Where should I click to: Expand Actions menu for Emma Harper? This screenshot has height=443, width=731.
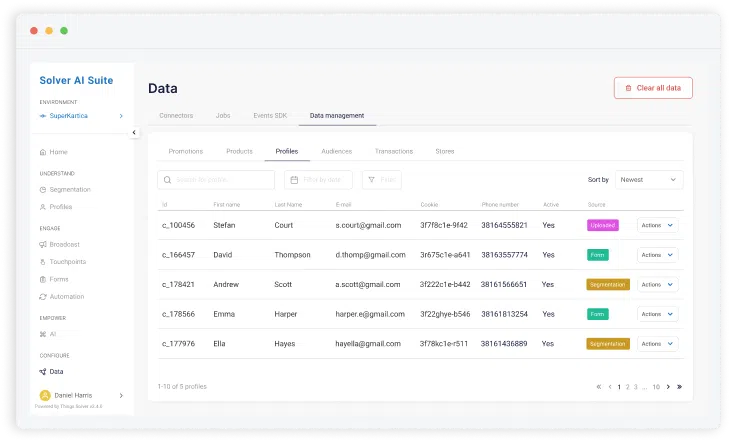(657, 314)
